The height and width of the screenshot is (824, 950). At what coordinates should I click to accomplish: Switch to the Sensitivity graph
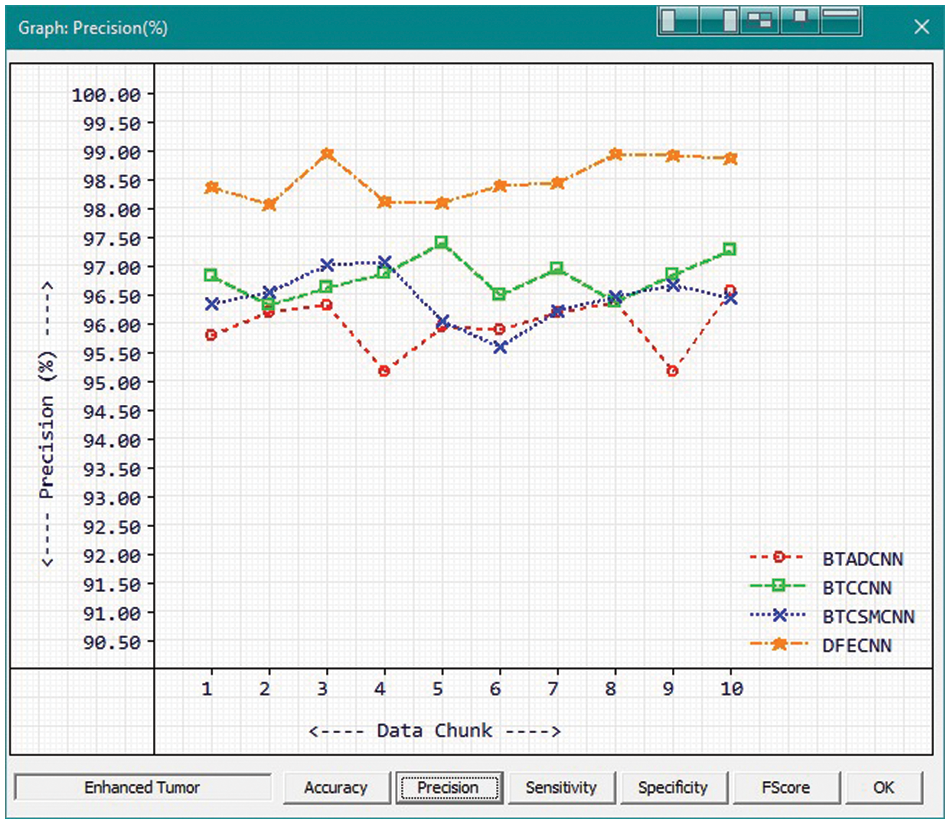tap(561, 788)
